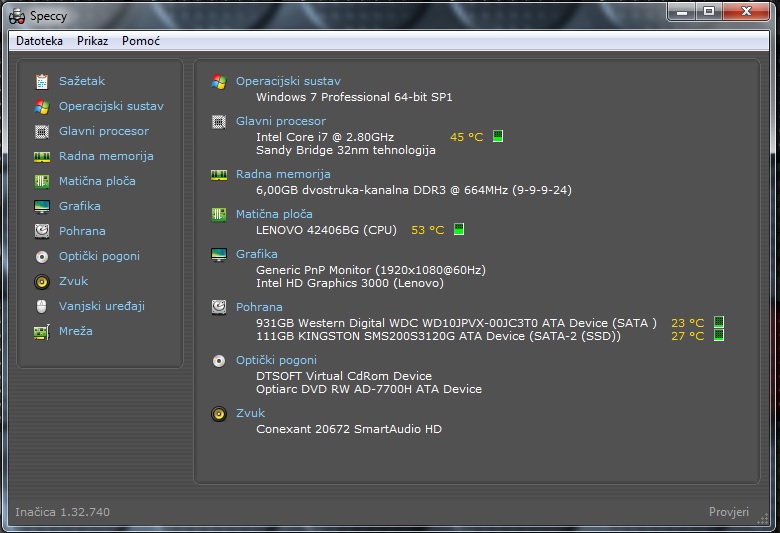
Task: Click the 6,00GB DDR3 memory line
Action: (x=414, y=190)
